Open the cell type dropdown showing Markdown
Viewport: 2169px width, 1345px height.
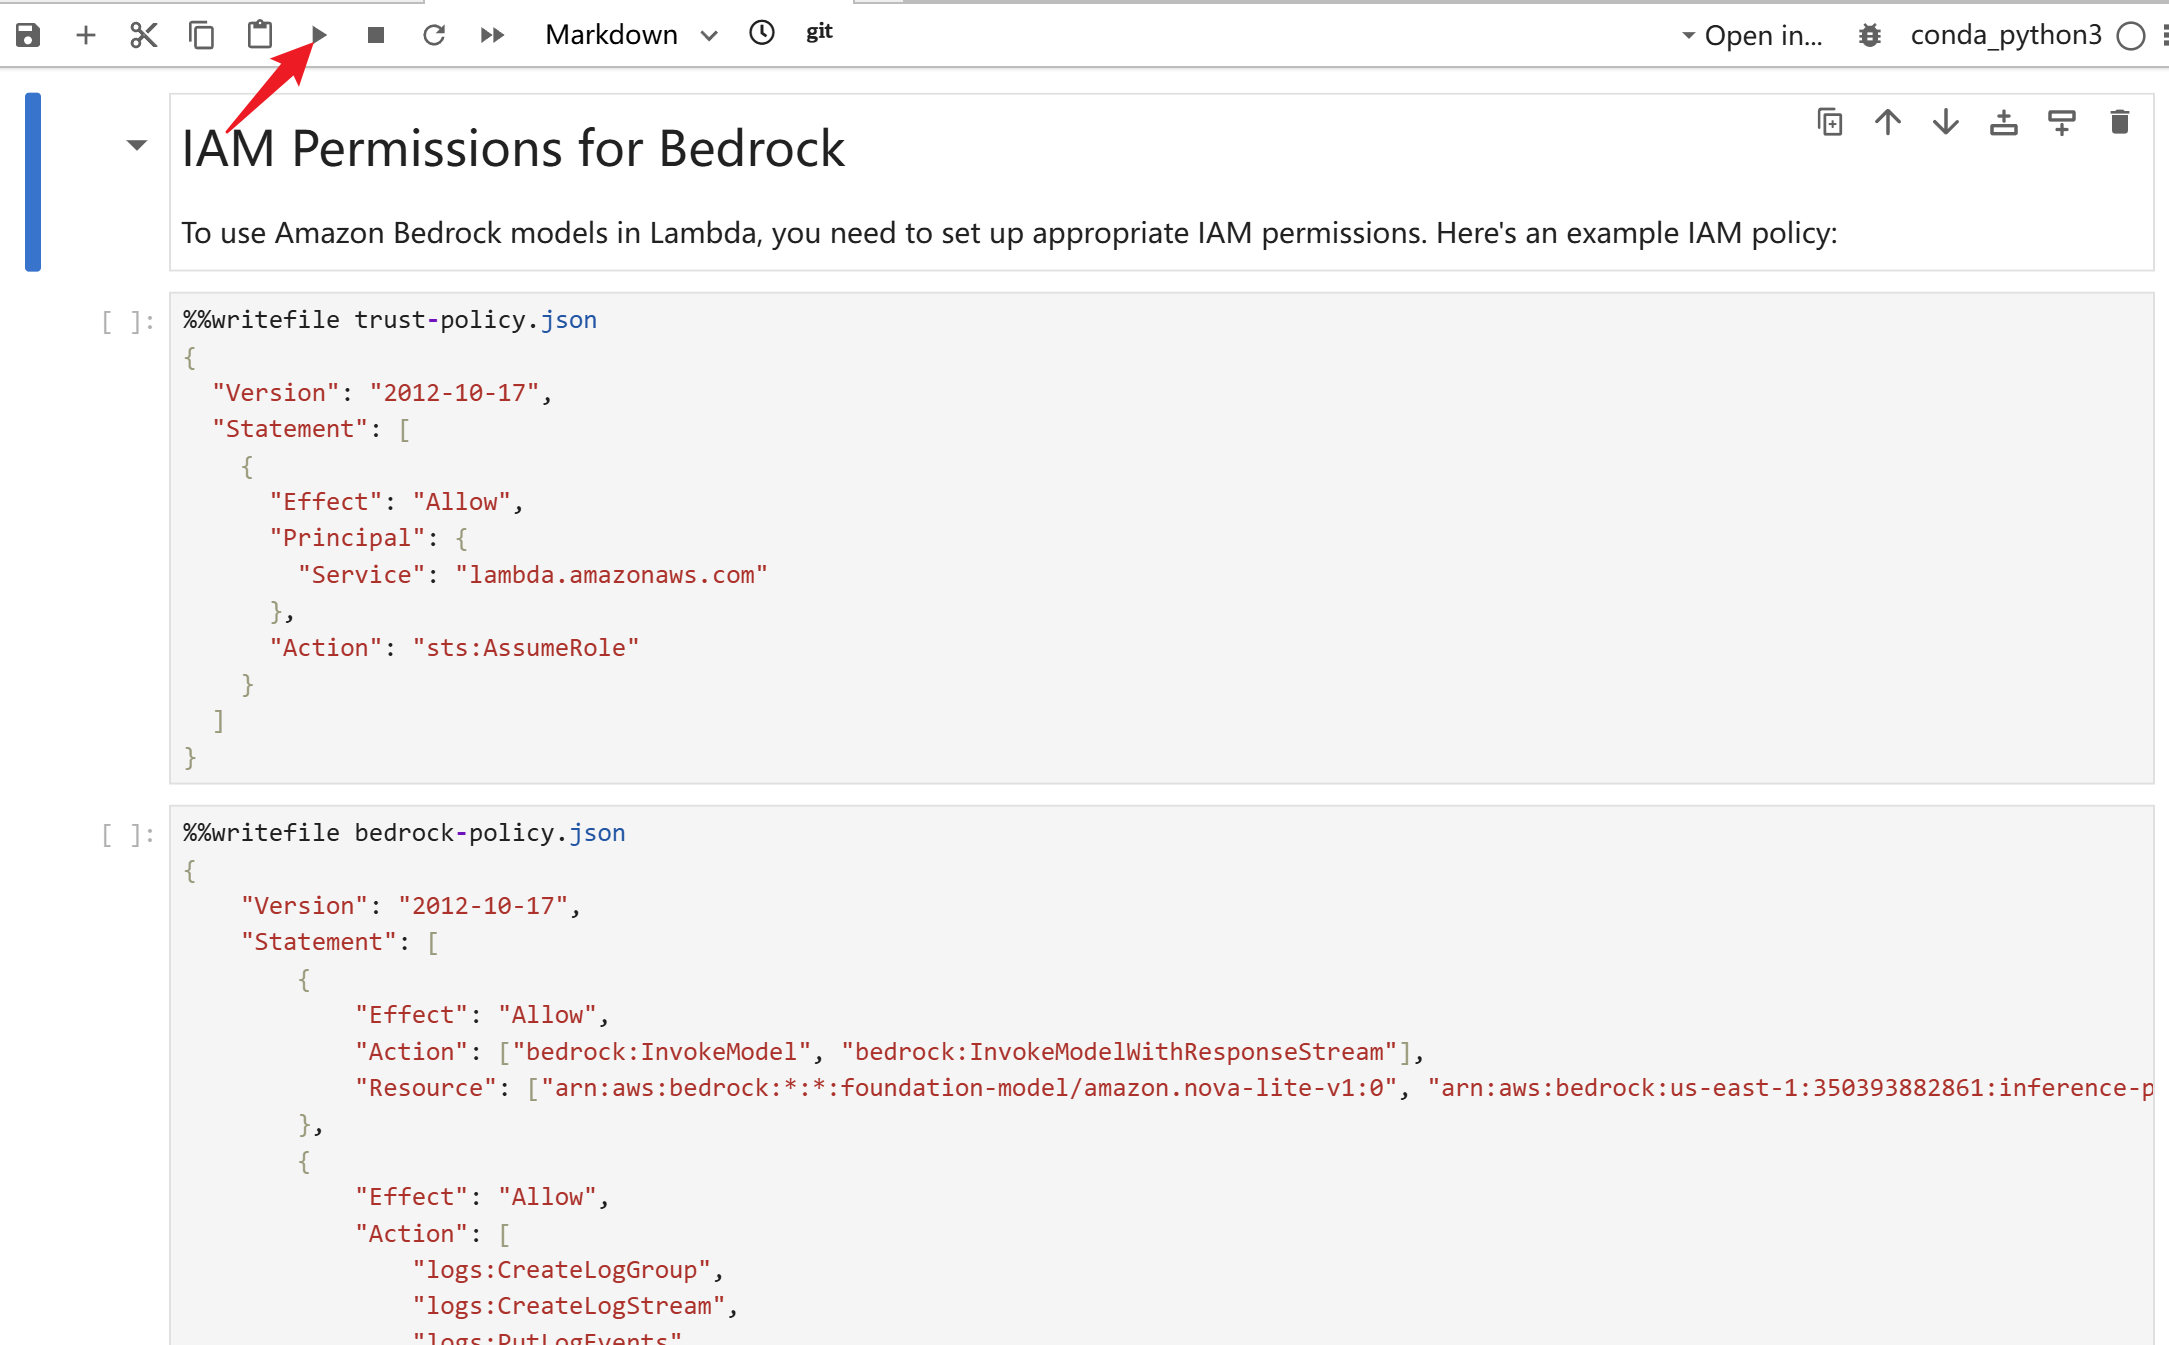(x=631, y=35)
